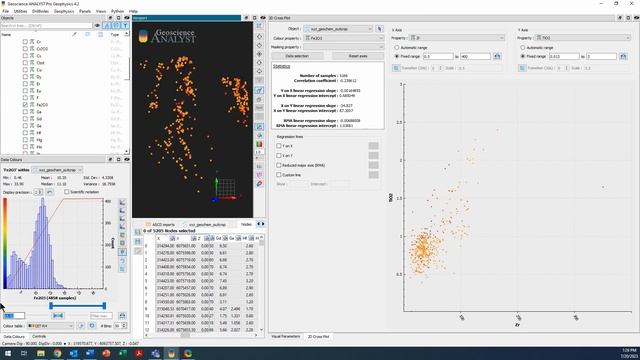Click the top viewport toolbar icon
This screenshot has height=360, width=640.
click(x=260, y=26)
